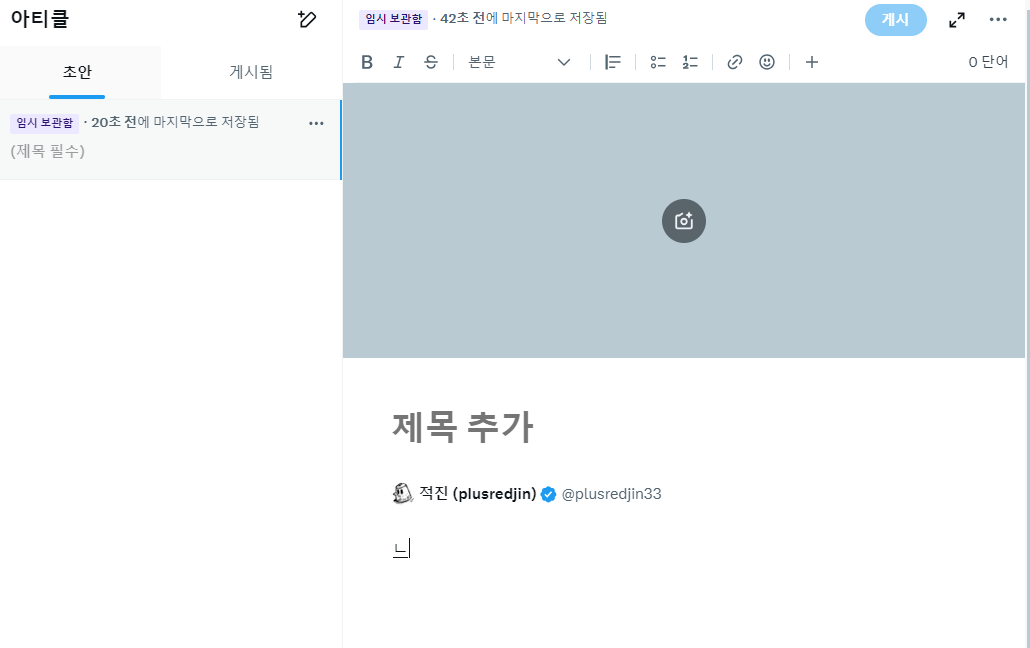Click the plus icon to add content
Image resolution: width=1030 pixels, height=648 pixels.
[811, 62]
